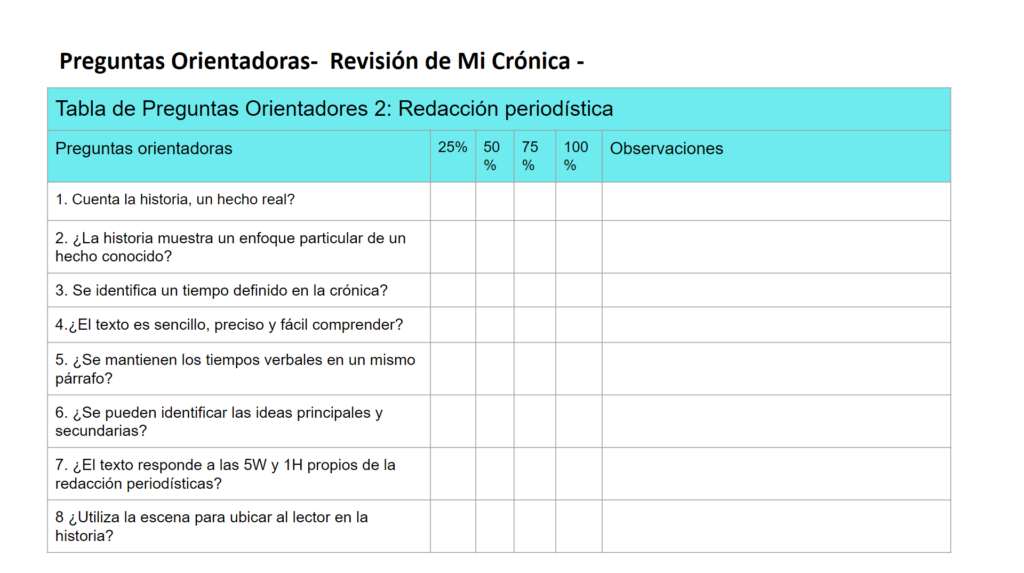Mark 50% cell for question 2 enfoque particular
Viewport: 1024px width, 573px height.
click(494, 247)
